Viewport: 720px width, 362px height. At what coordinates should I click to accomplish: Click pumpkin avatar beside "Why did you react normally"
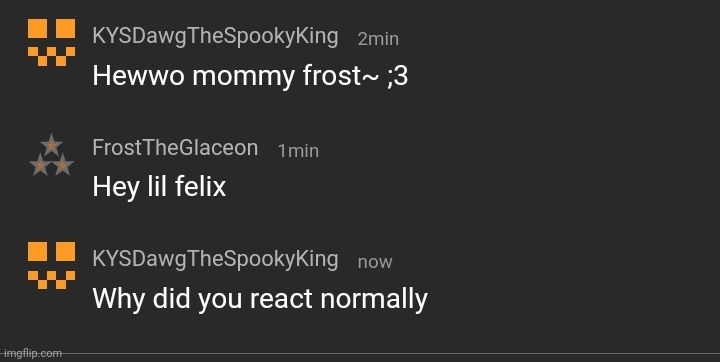click(51, 266)
